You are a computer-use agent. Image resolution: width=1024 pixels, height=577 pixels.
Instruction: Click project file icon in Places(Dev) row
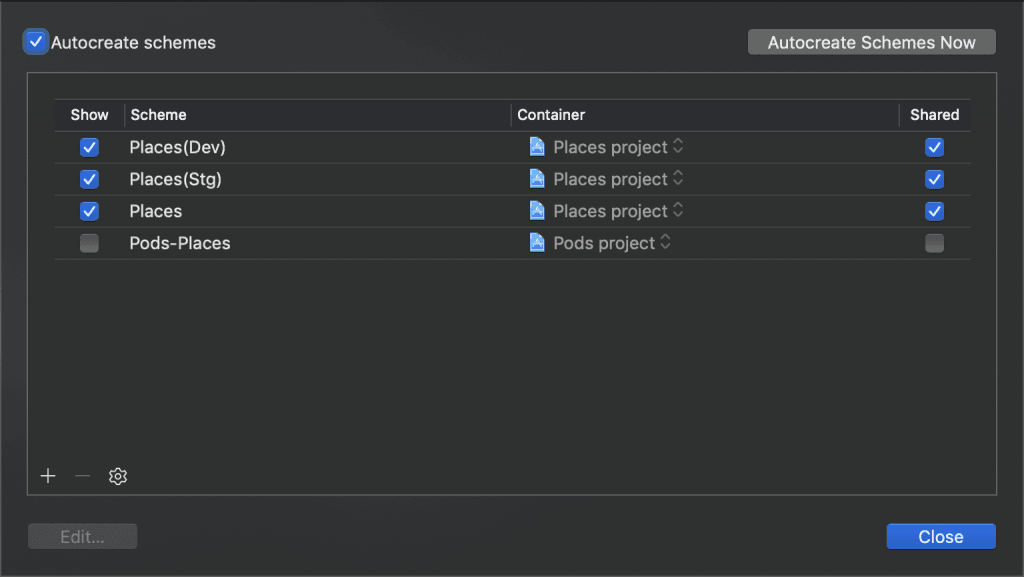(537, 147)
